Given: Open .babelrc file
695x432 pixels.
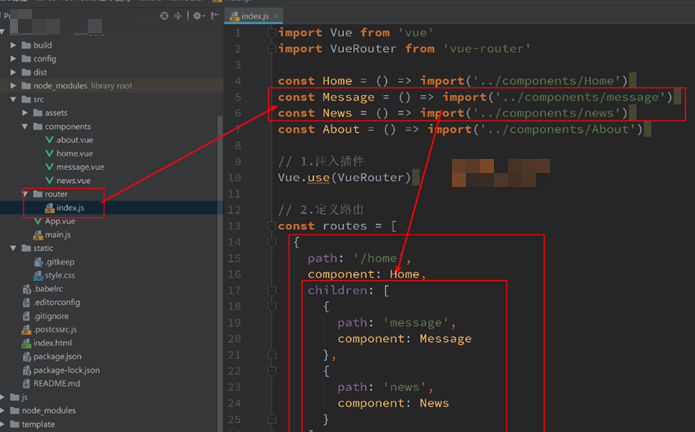Looking at the screenshot, I should [x=48, y=289].
